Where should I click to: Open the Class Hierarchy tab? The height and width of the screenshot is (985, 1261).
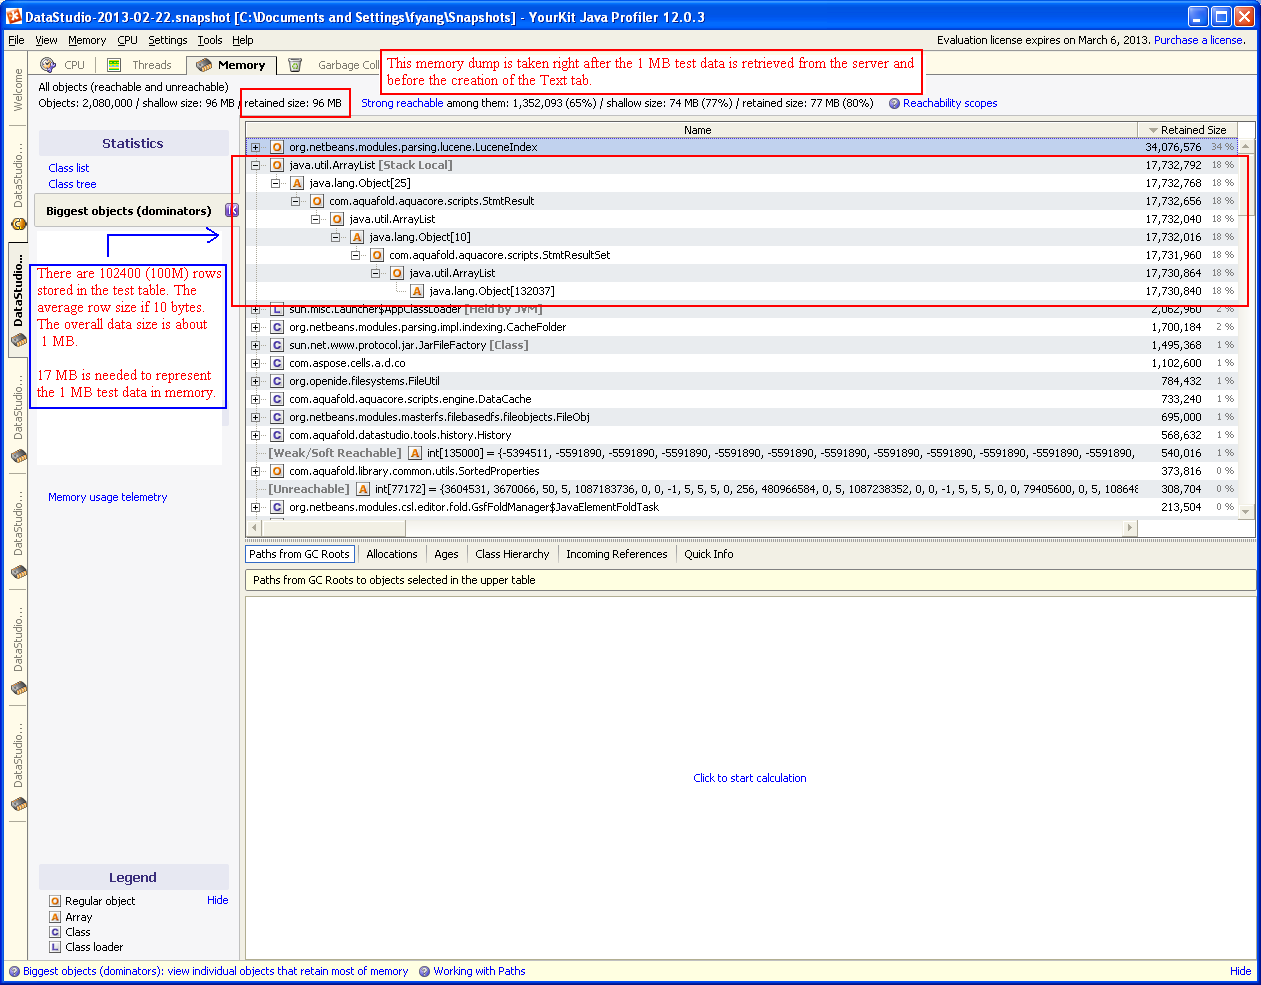tap(512, 554)
